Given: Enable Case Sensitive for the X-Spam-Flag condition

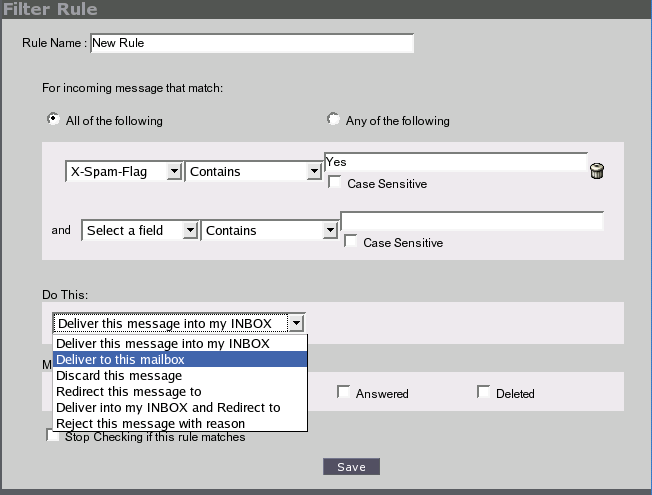Looking at the screenshot, I should 334,182.
